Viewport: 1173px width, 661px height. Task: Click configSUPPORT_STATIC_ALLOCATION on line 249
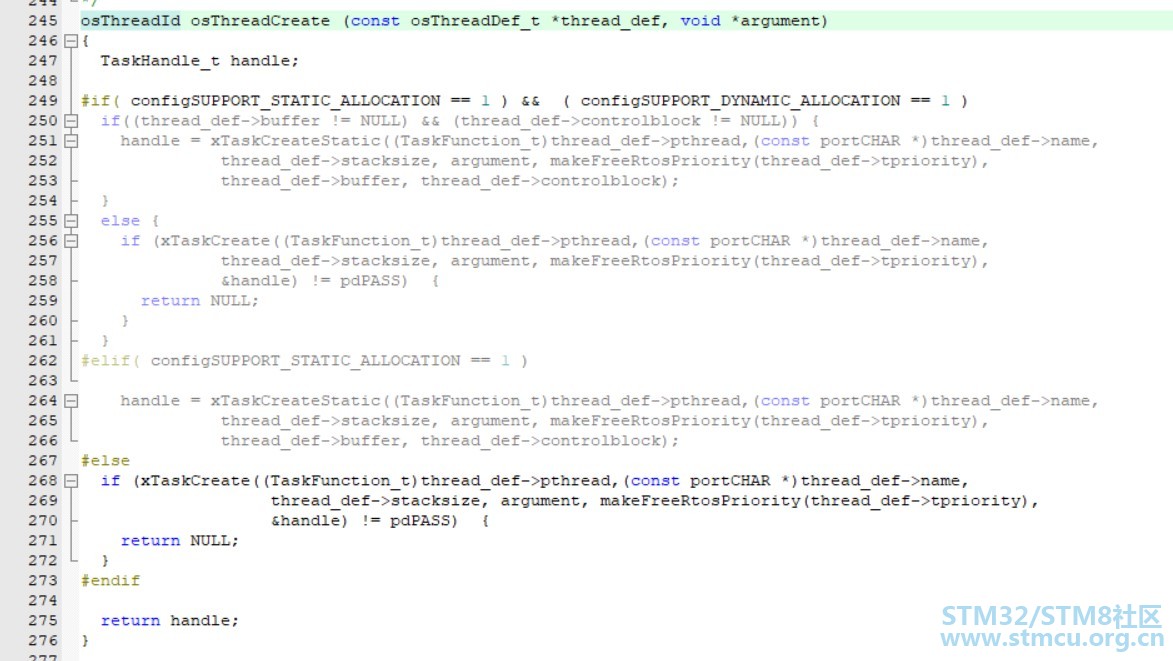pos(285,100)
